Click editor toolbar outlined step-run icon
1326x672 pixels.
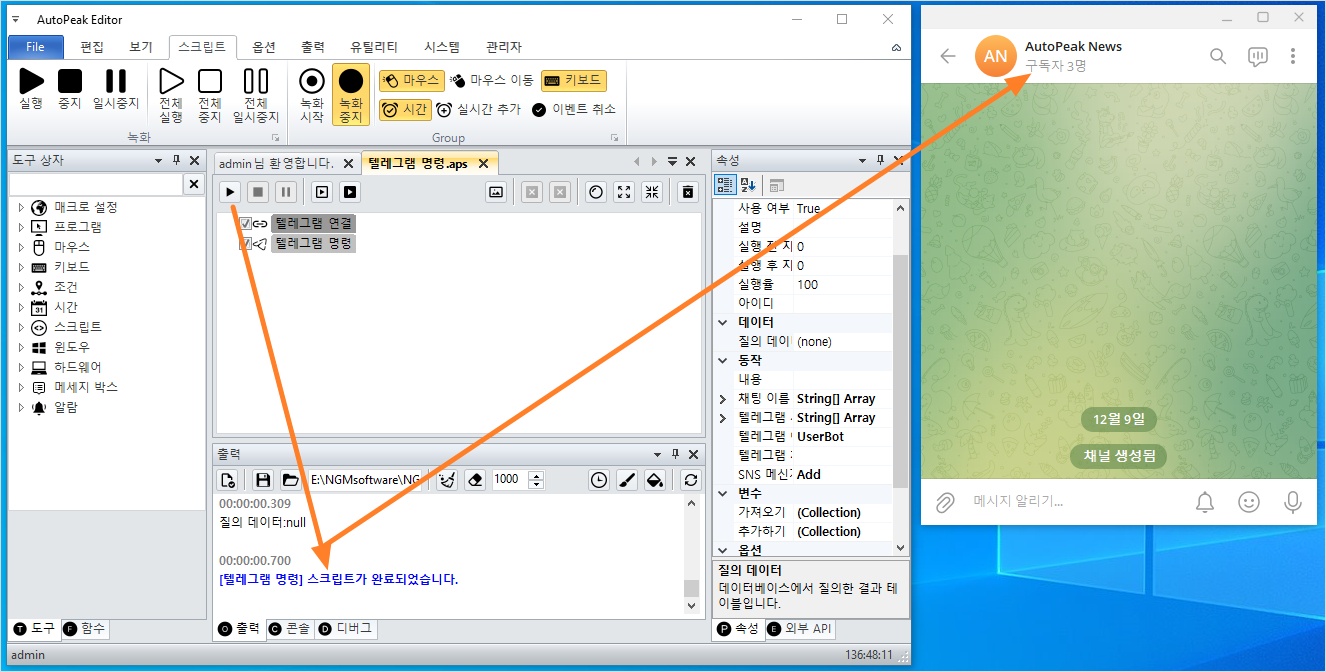coord(322,192)
